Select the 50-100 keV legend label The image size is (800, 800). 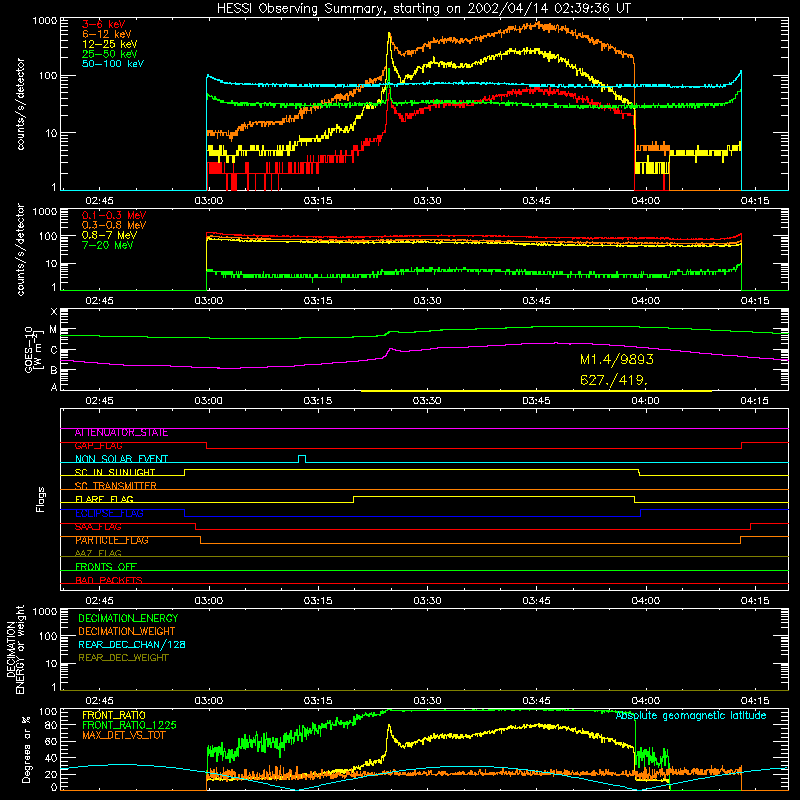113,64
